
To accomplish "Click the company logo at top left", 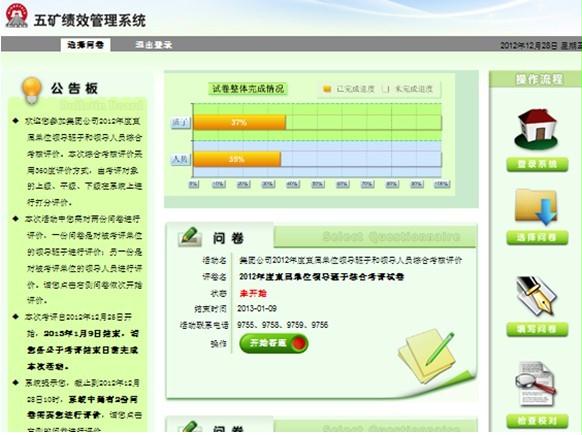I will point(16,16).
